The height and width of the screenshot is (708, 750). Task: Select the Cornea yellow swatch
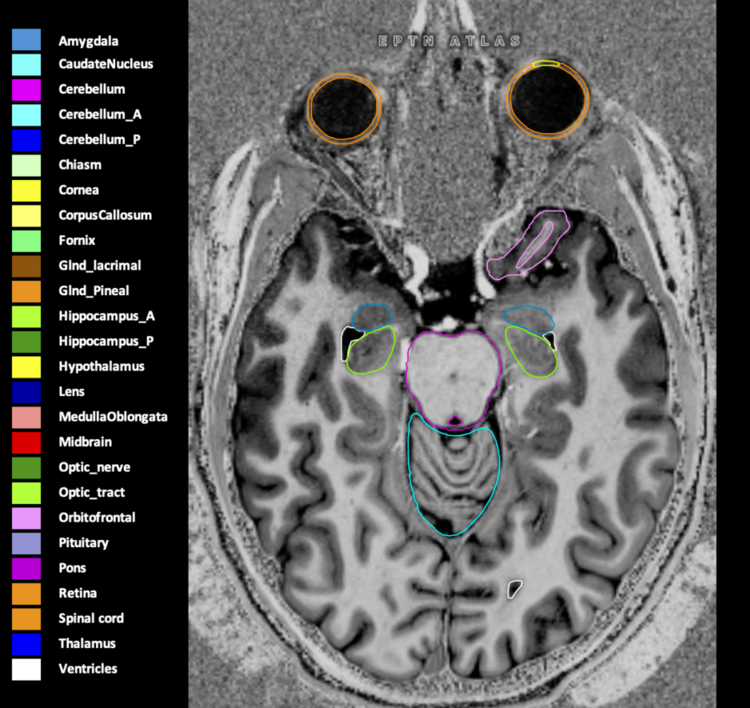point(26,191)
